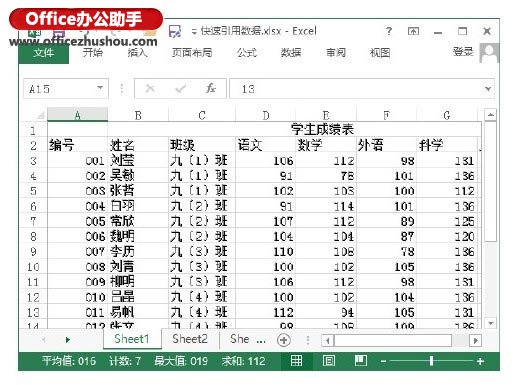Click the 班级 header cell
The image size is (515, 385).
tap(202, 146)
